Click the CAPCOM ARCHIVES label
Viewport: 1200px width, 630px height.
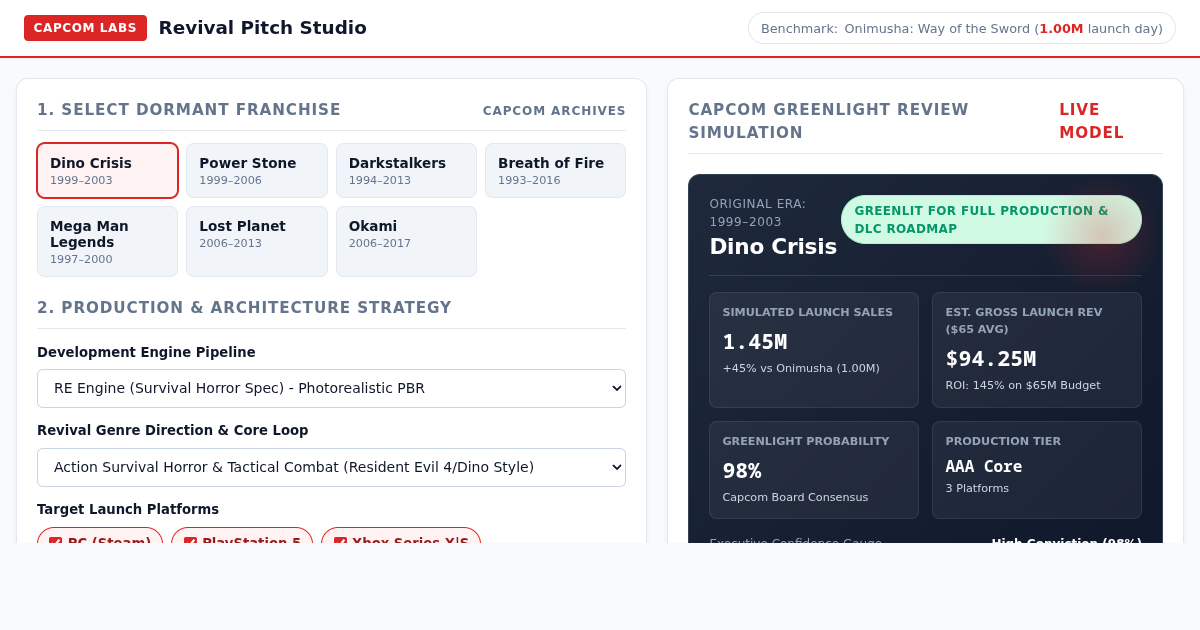click(x=554, y=111)
